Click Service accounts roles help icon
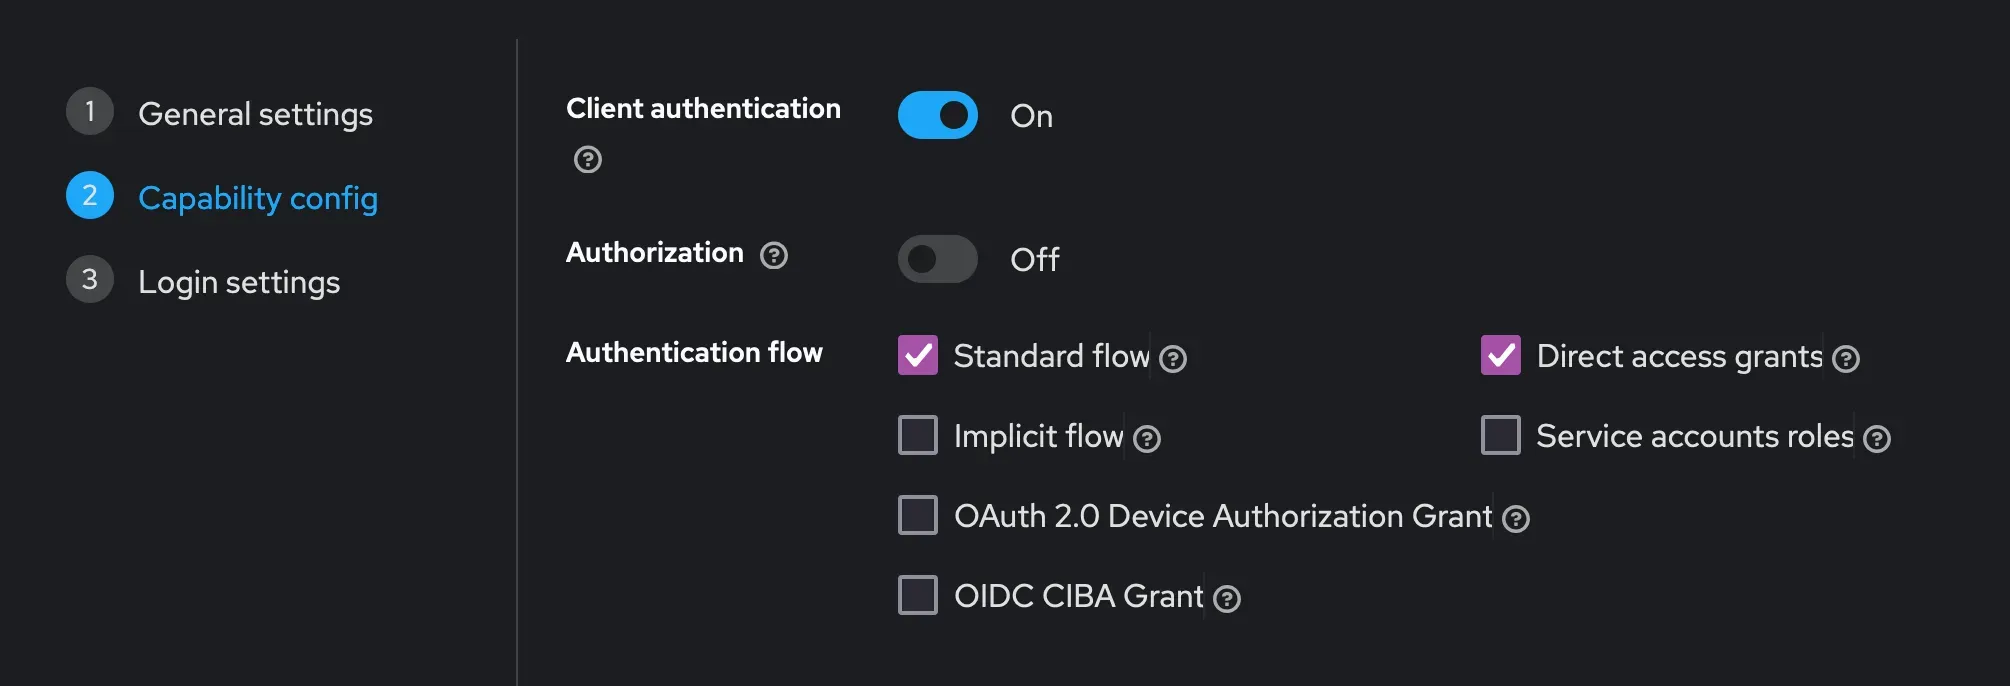 [x=1877, y=438]
